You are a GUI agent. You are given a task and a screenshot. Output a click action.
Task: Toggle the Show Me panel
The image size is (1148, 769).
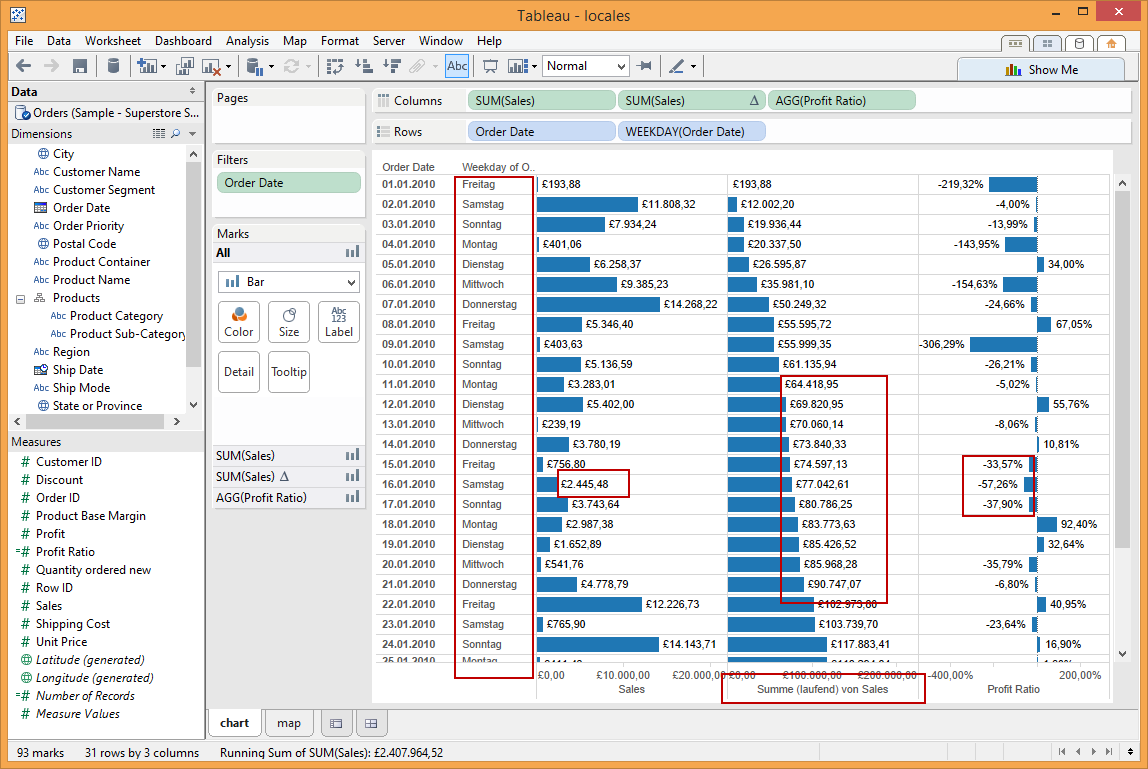[x=1041, y=69]
